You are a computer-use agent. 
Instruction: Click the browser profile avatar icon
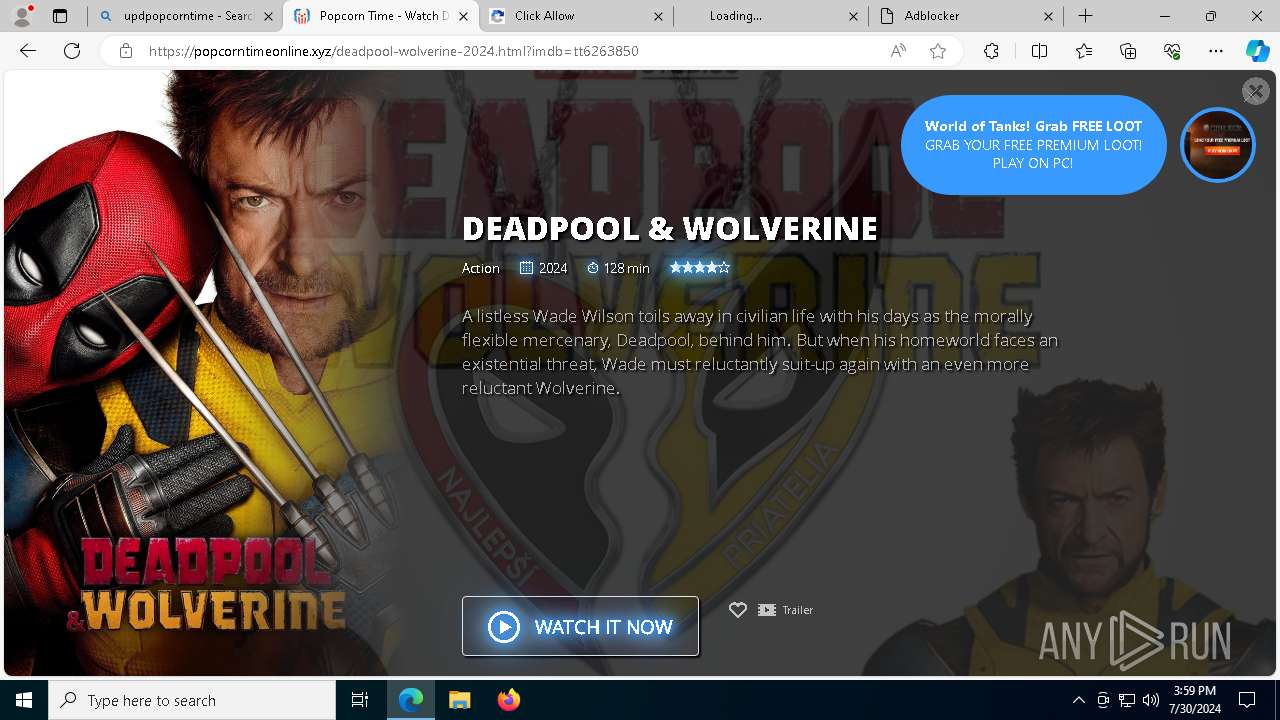point(22,15)
